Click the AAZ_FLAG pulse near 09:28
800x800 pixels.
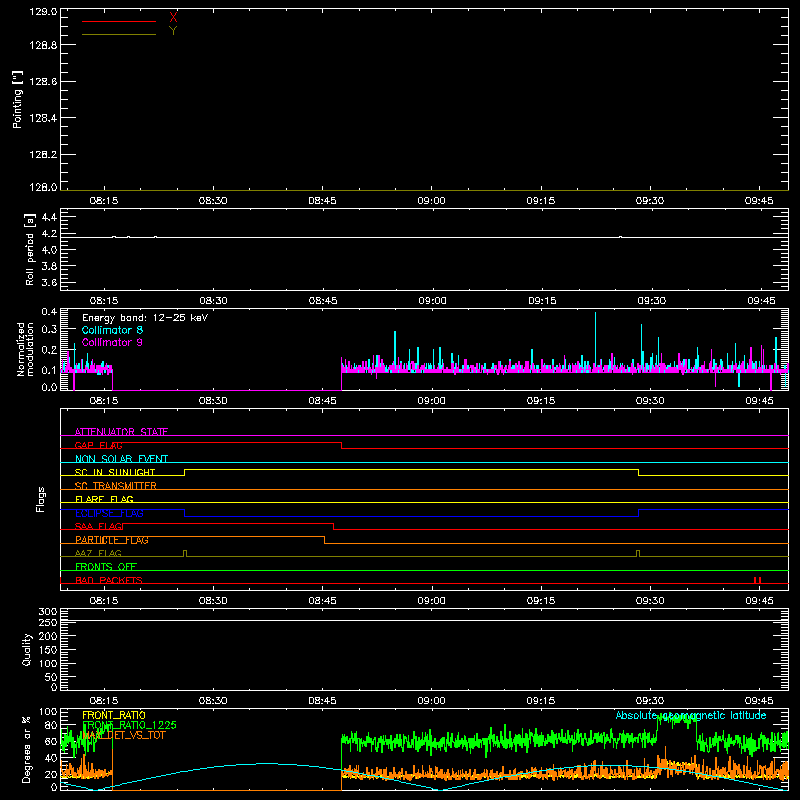click(x=638, y=554)
